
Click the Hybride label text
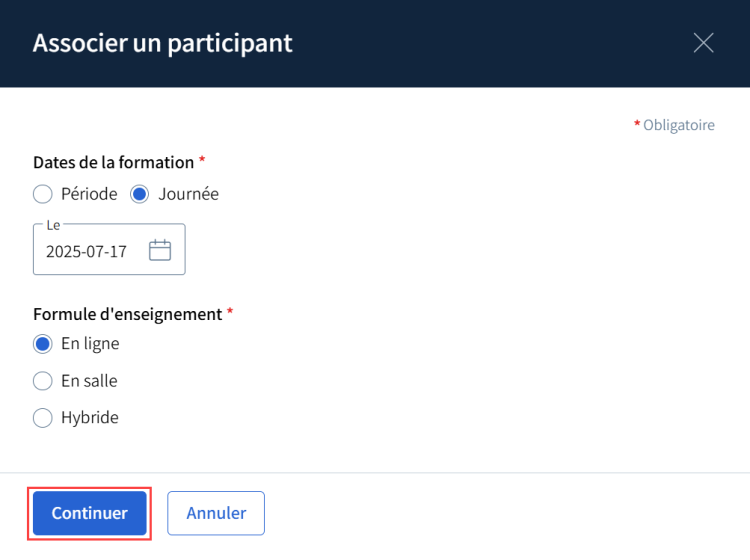pyautogui.click(x=89, y=418)
